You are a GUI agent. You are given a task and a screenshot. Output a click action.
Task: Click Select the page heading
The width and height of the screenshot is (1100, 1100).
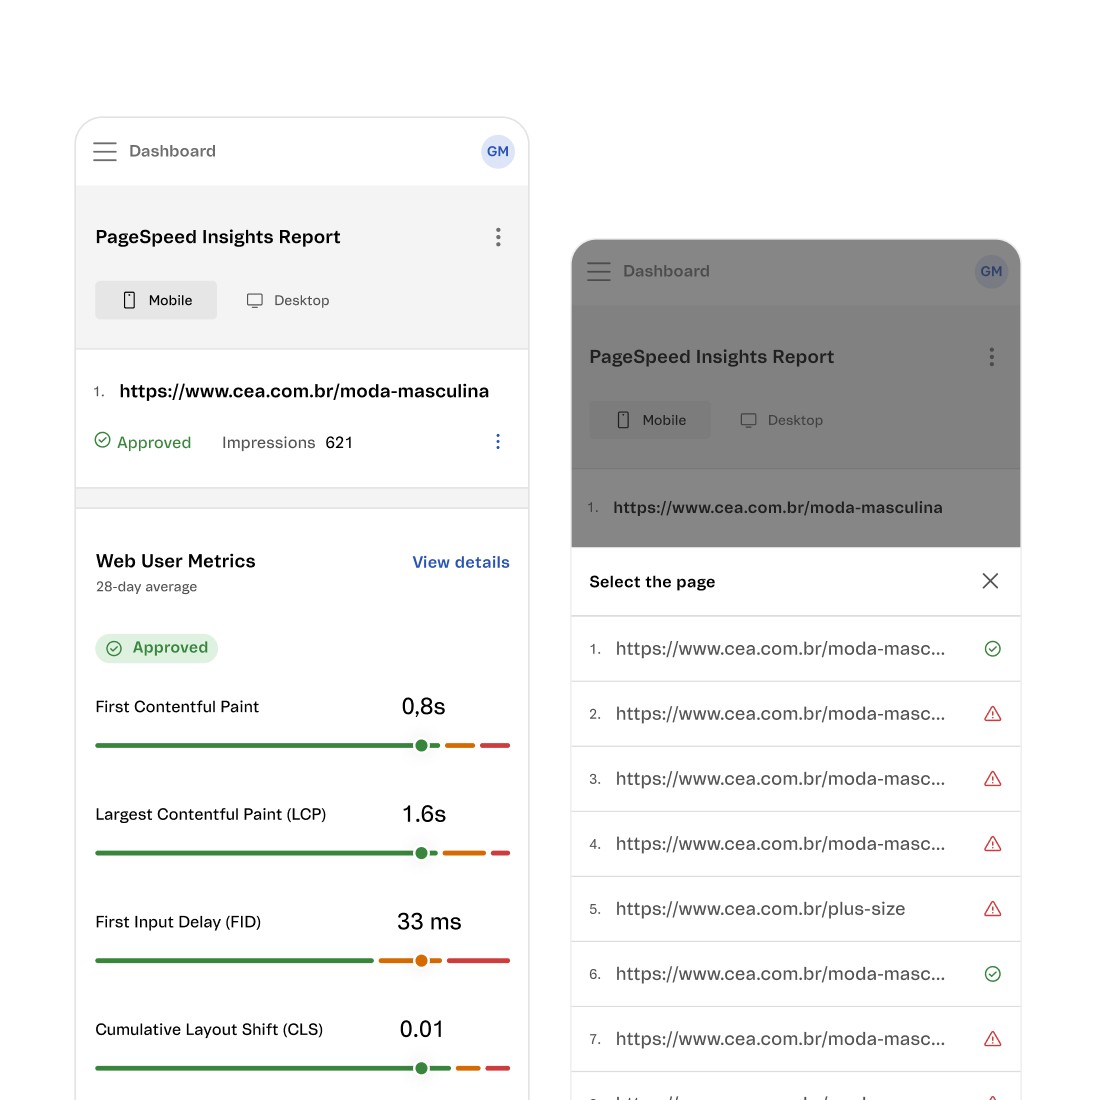pos(652,582)
